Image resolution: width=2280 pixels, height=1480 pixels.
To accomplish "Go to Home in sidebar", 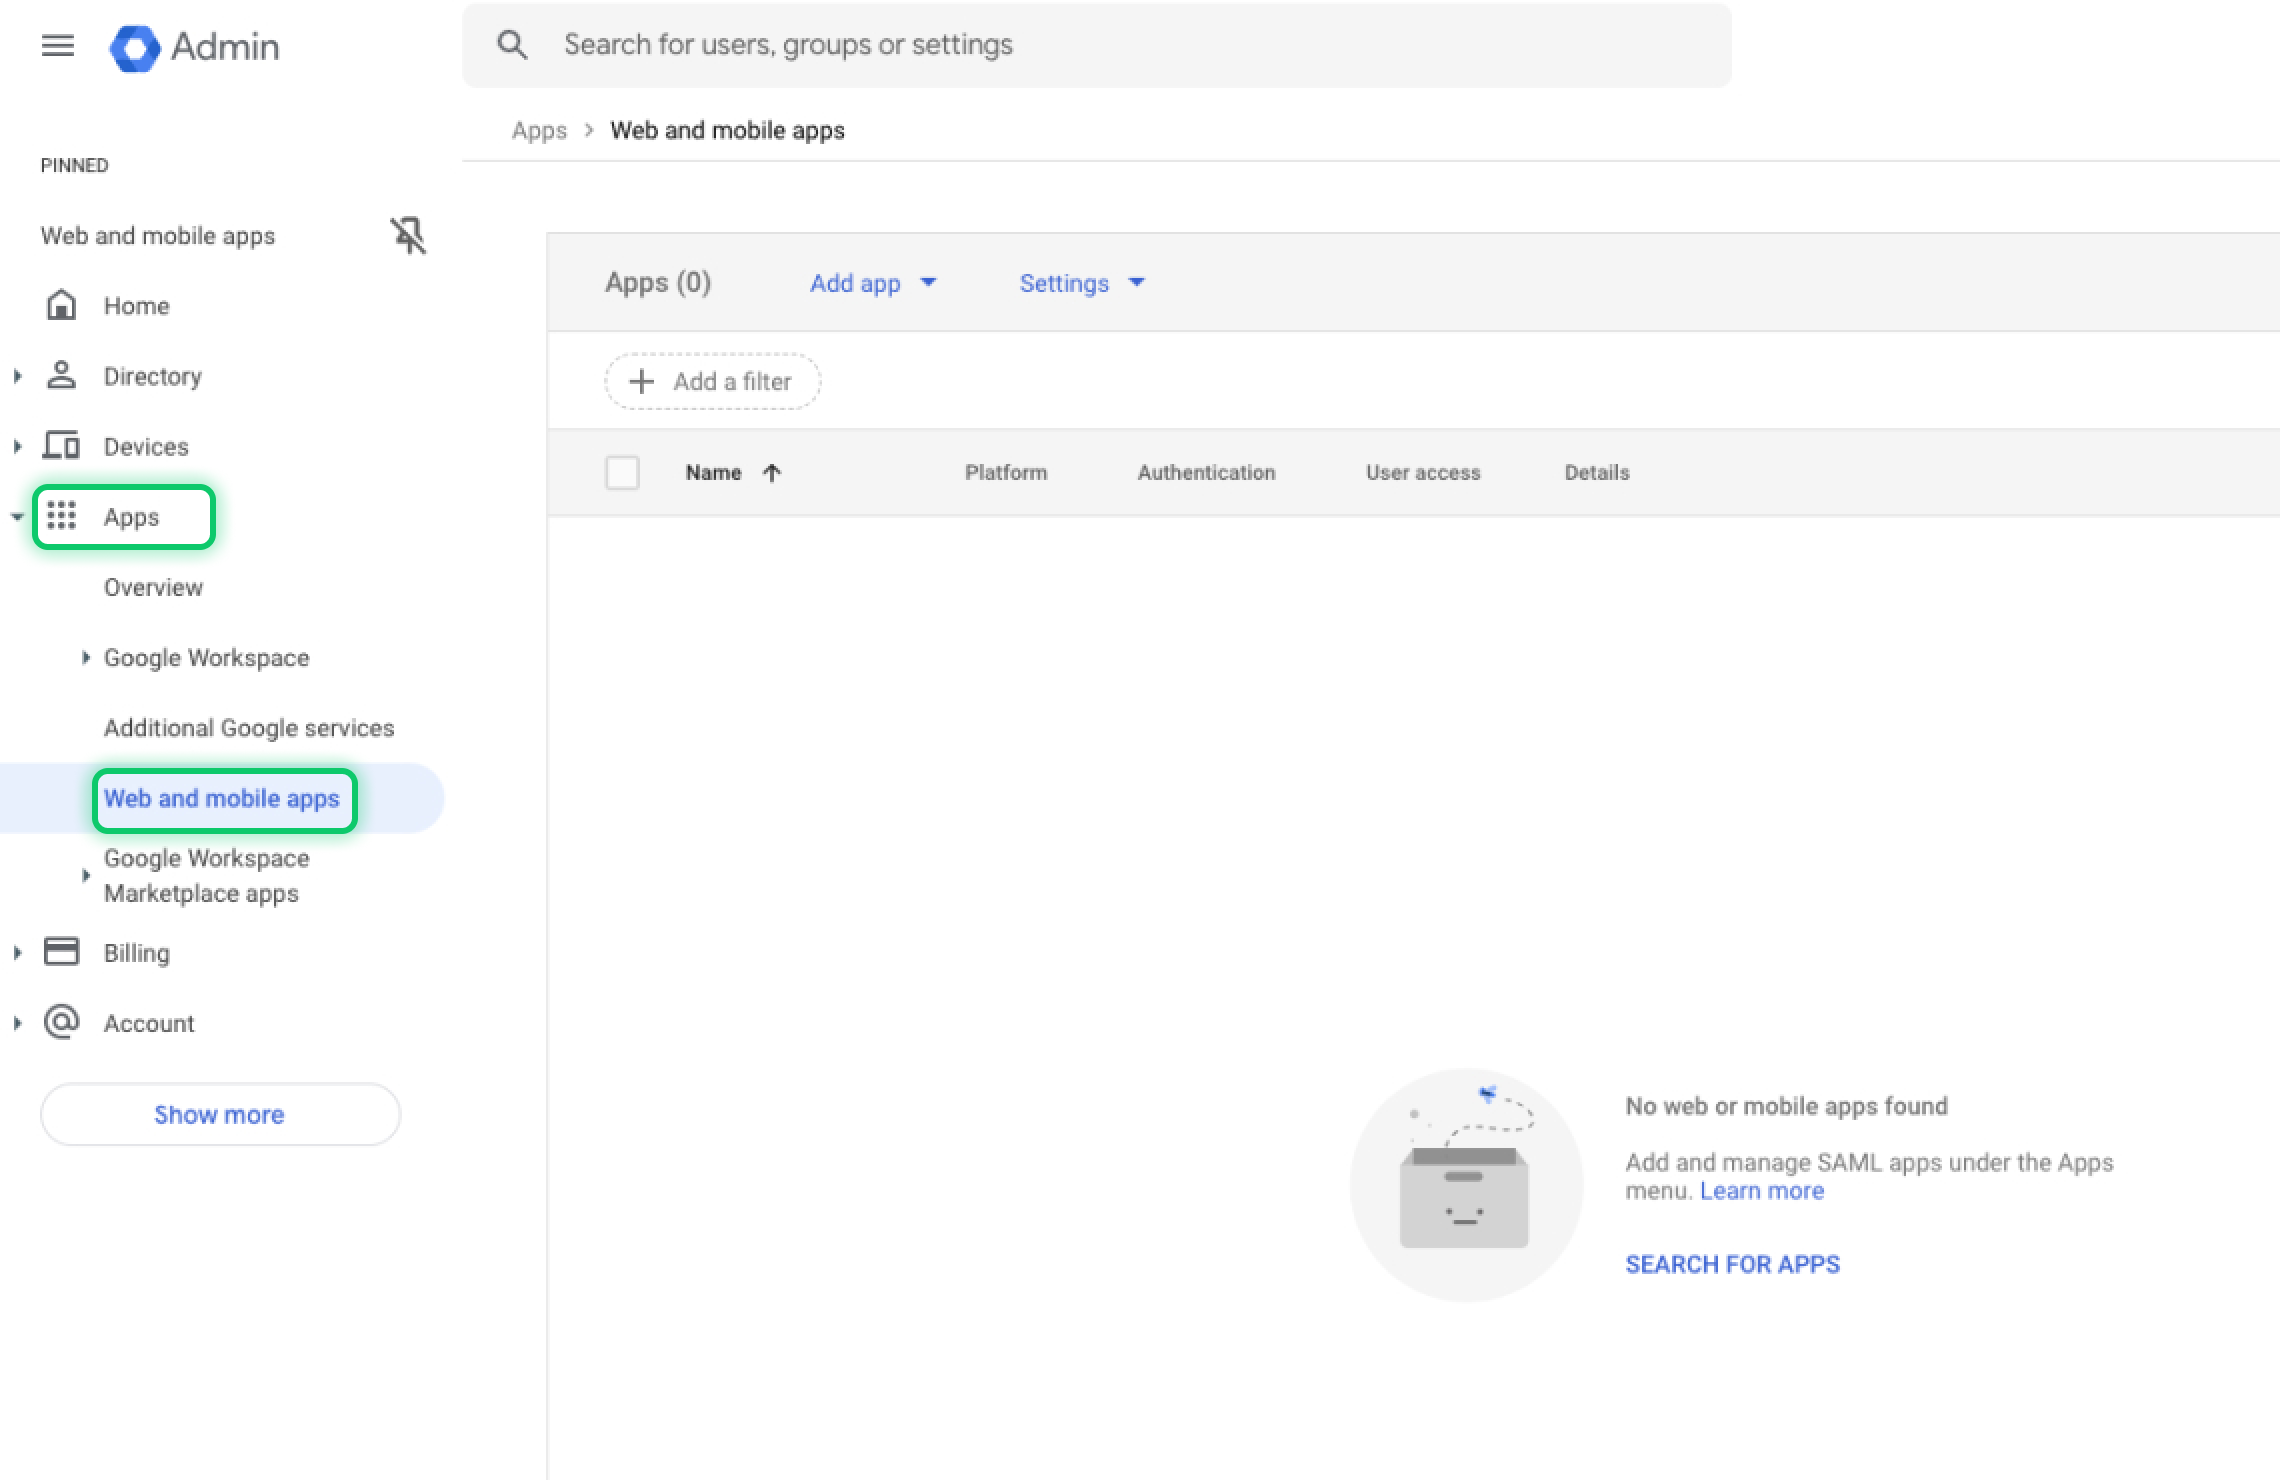I will [137, 306].
